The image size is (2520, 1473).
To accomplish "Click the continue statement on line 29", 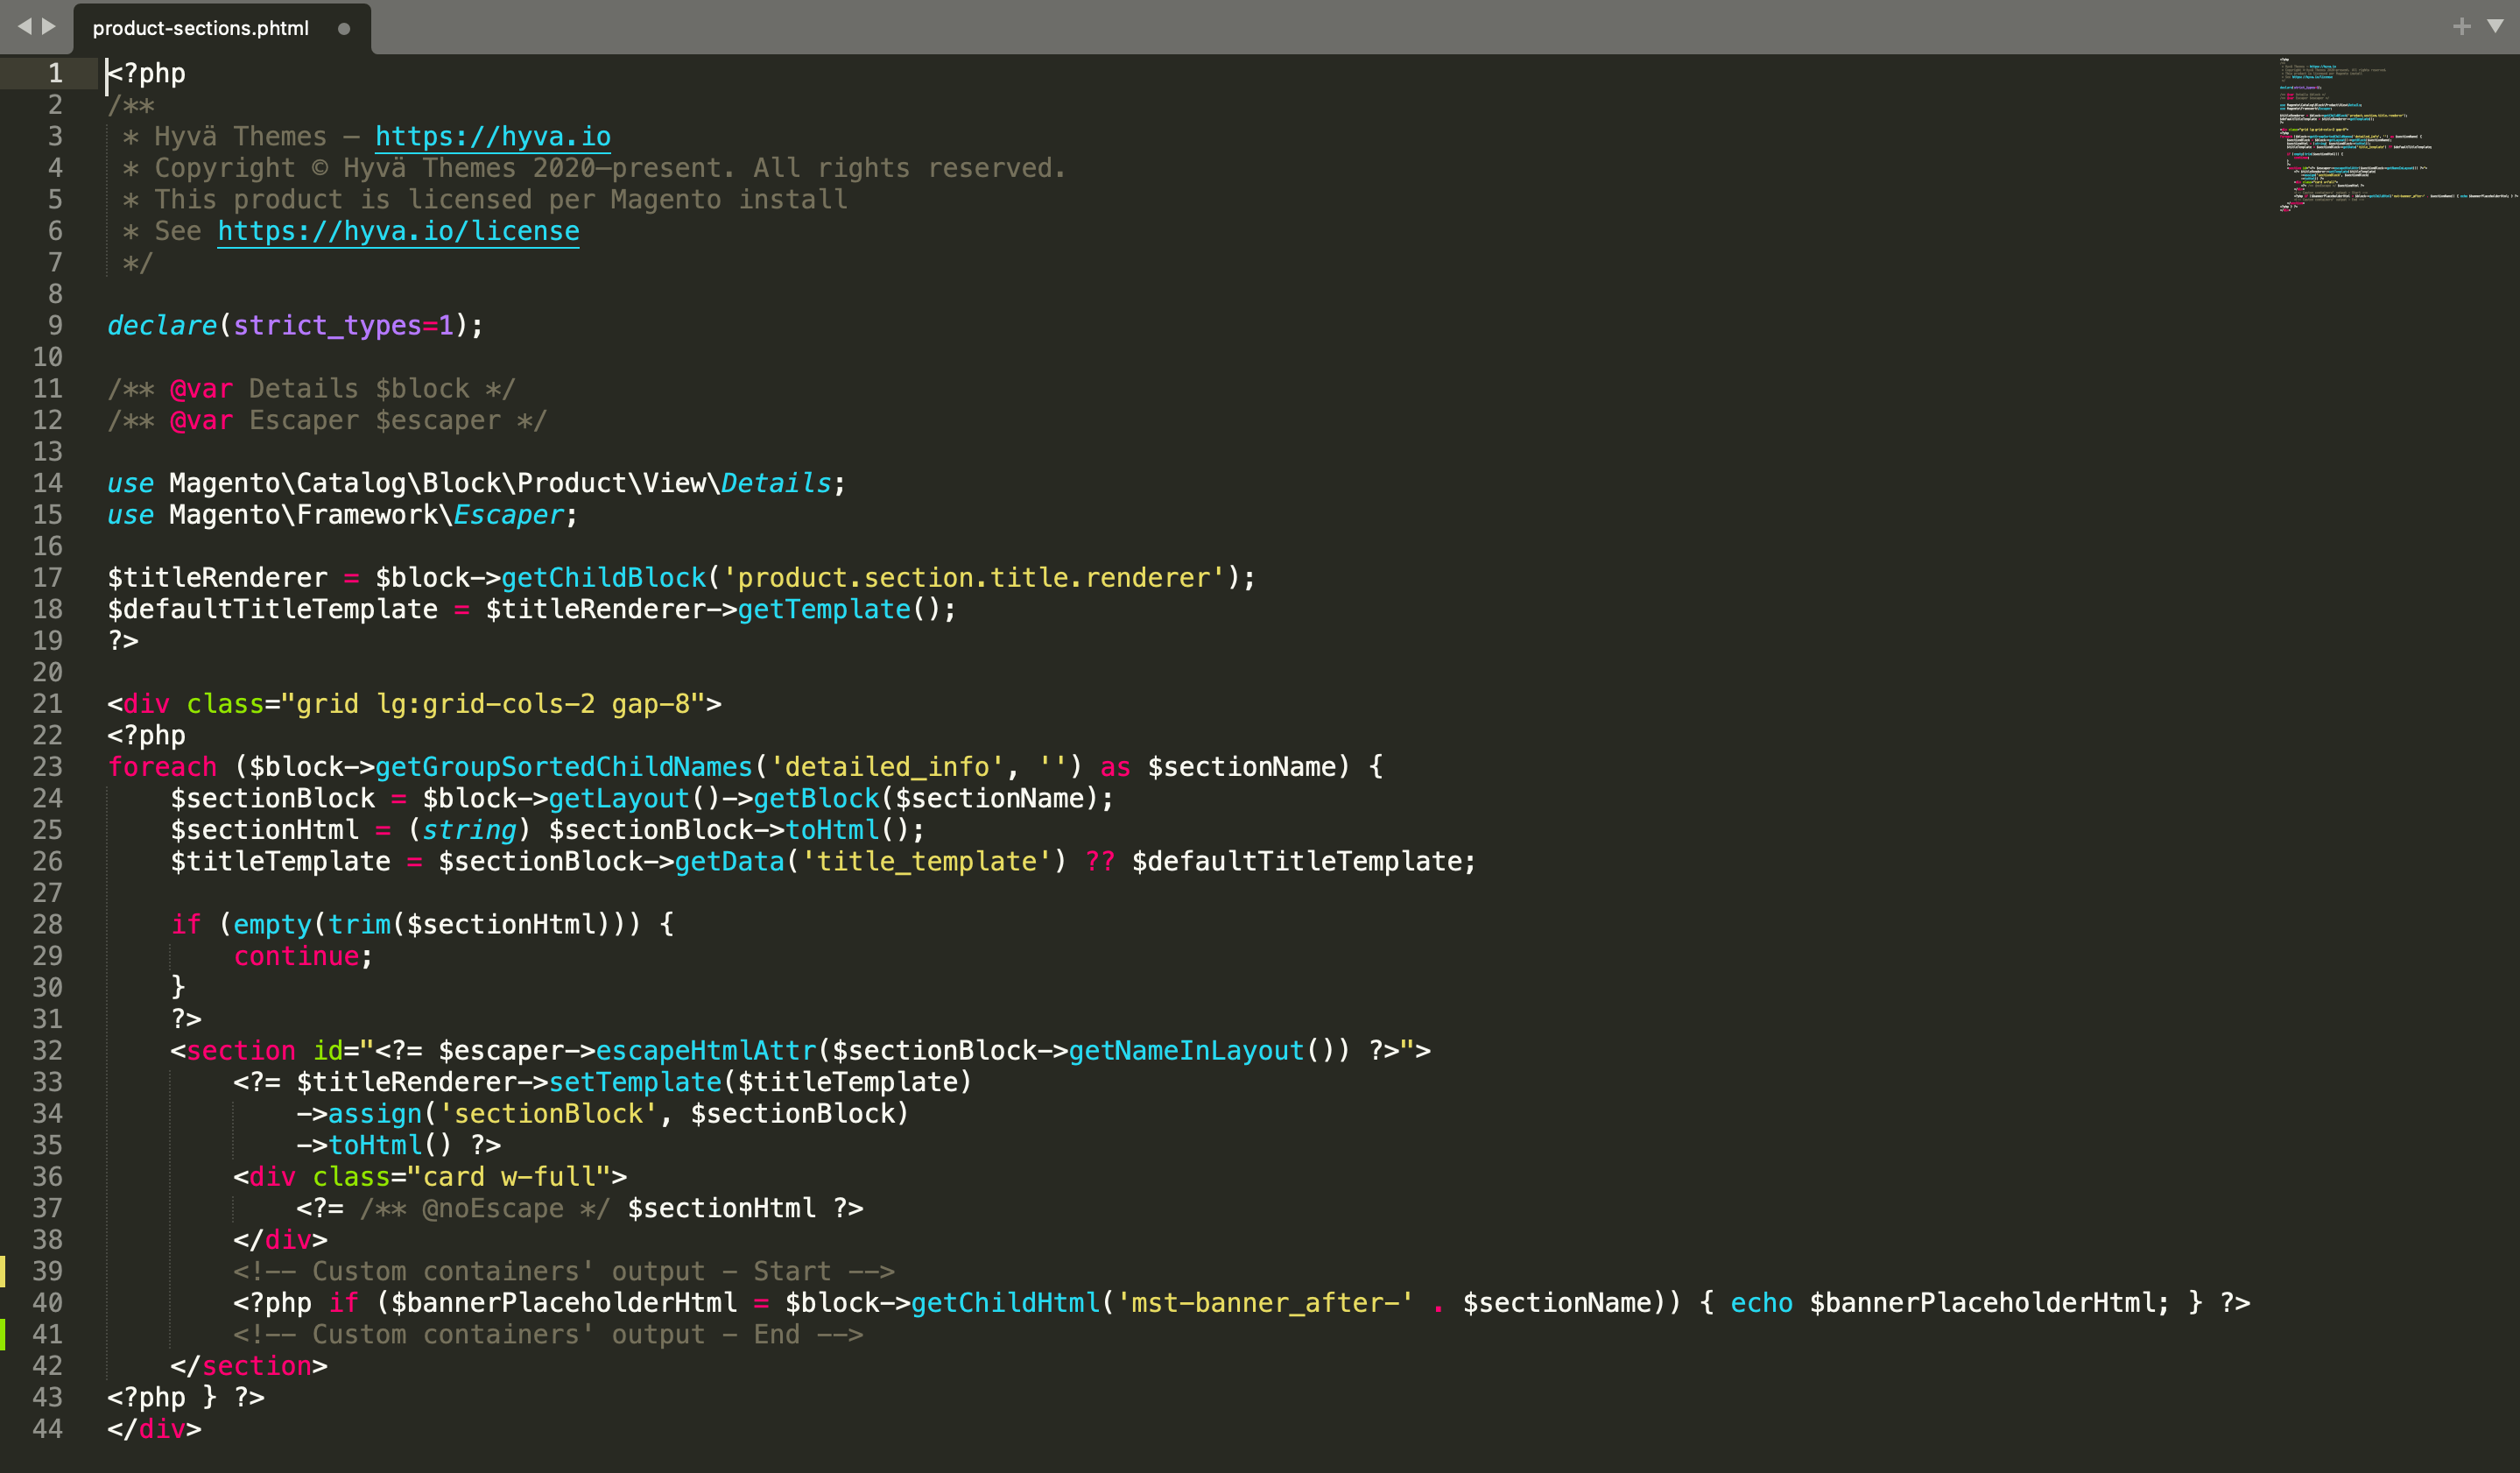I will (296, 956).
